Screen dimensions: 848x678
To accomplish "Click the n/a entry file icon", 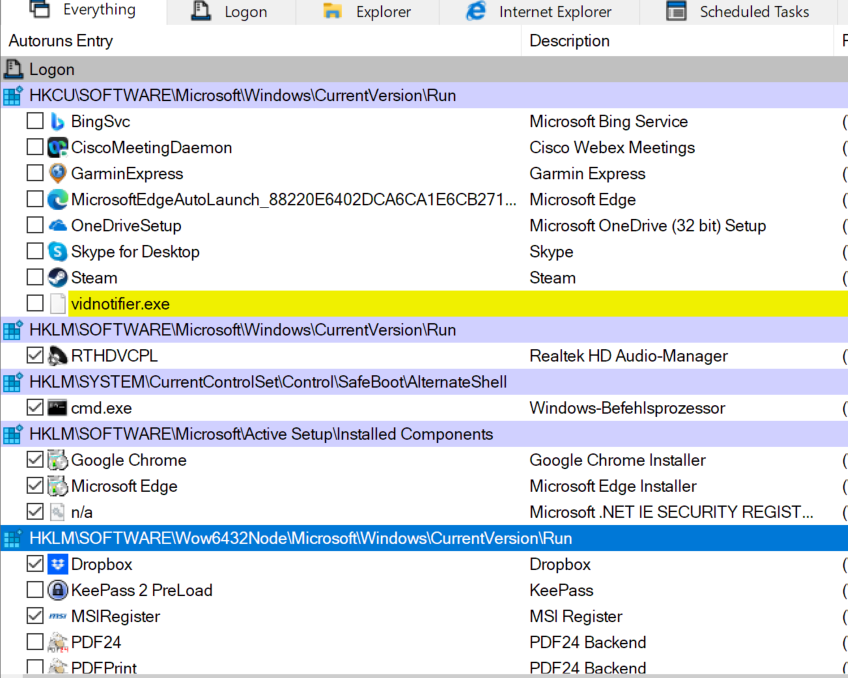I will pyautogui.click(x=57, y=512).
